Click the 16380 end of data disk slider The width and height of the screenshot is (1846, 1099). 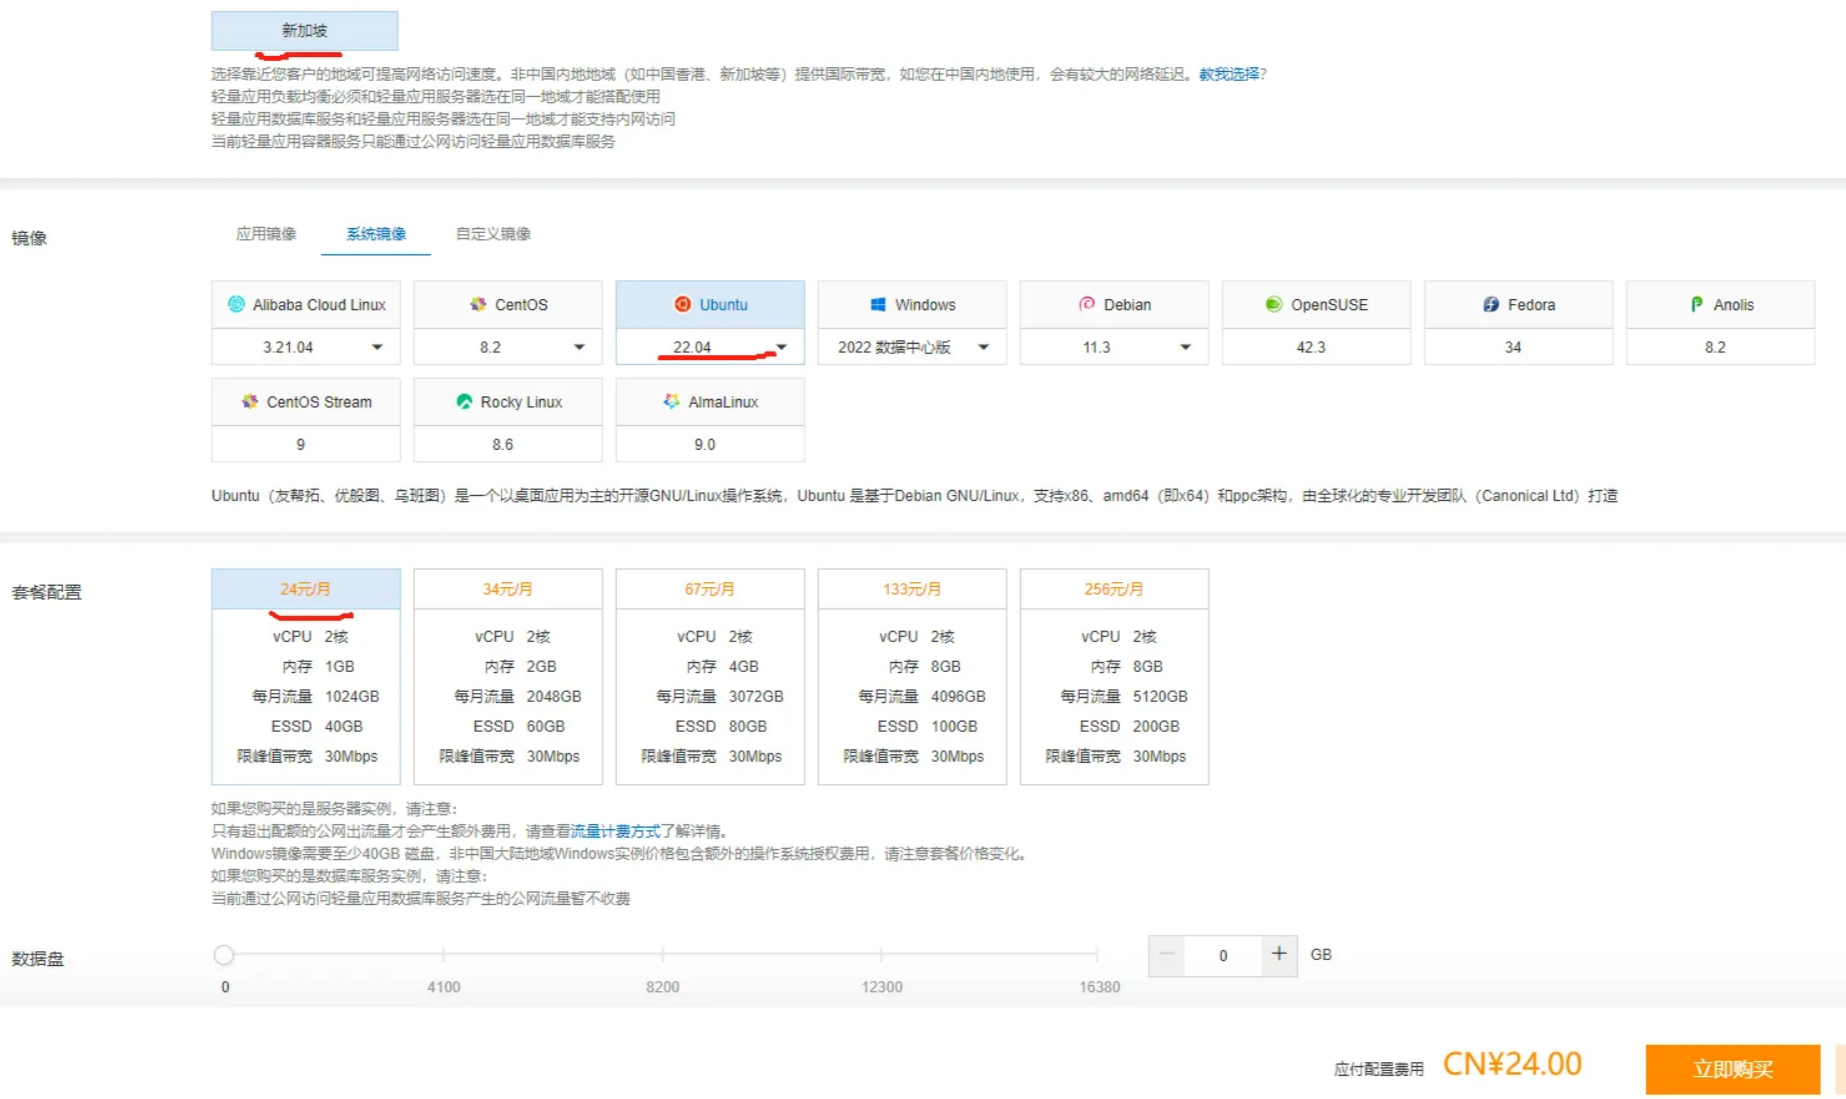tap(1097, 955)
